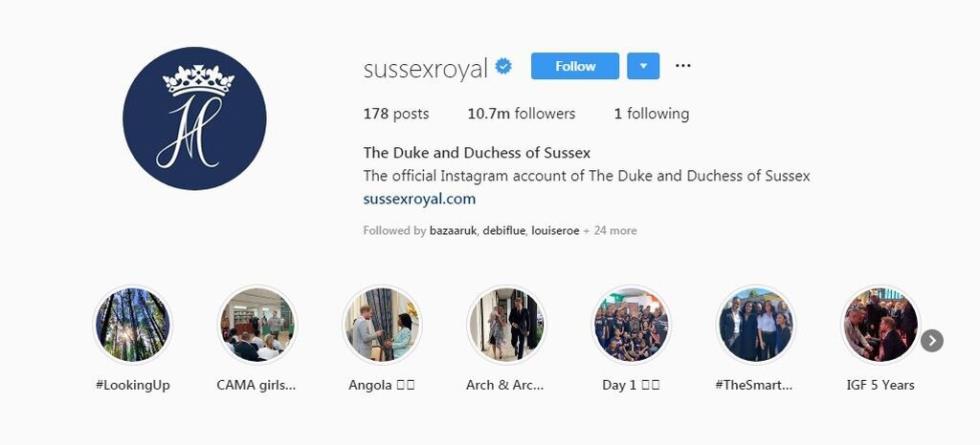This screenshot has height=445, width=980.
Task: View the 10.7m followers list
Action: click(x=521, y=114)
